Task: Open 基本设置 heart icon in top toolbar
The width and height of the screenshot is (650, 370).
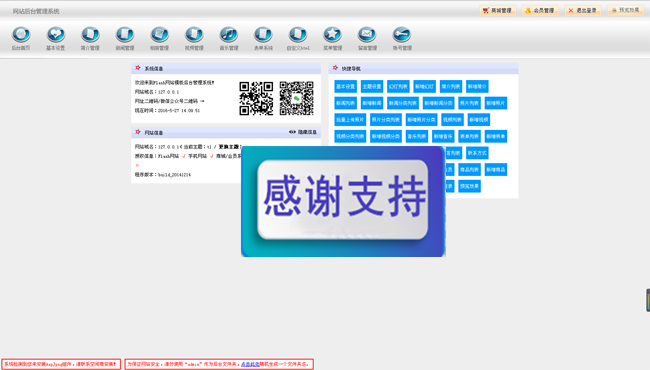Action: tap(56, 34)
